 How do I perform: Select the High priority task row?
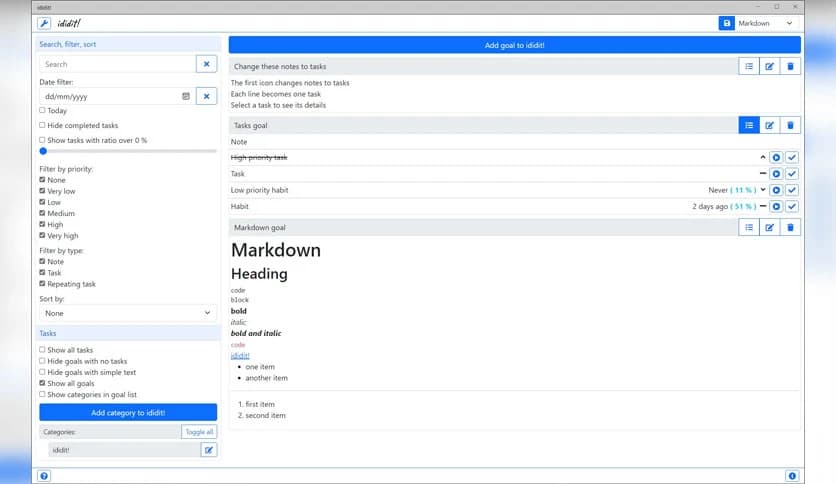[x=259, y=157]
